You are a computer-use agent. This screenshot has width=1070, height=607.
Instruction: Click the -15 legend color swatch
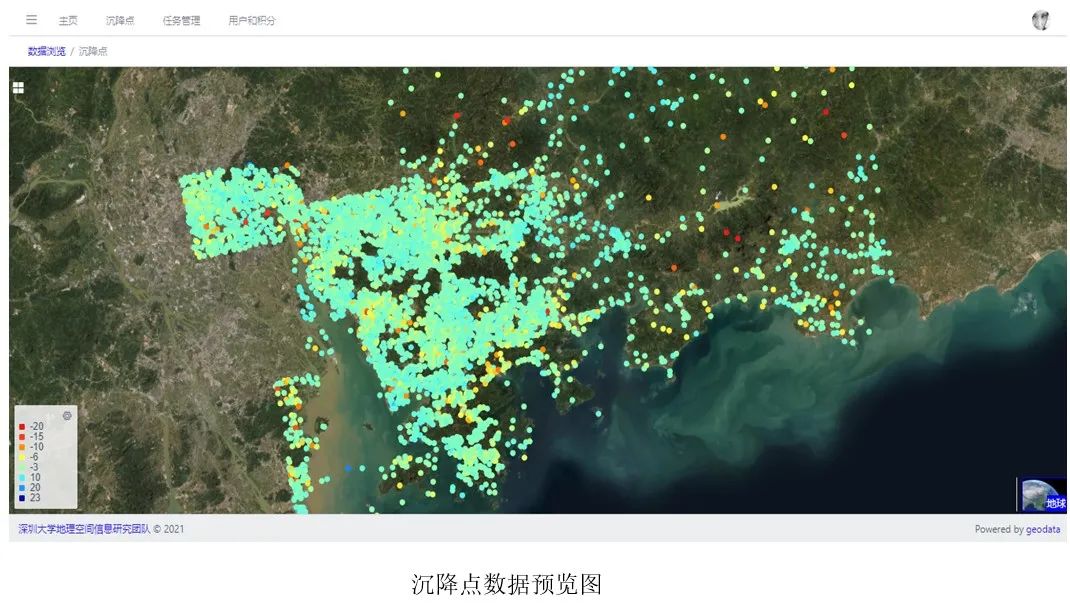click(22, 437)
